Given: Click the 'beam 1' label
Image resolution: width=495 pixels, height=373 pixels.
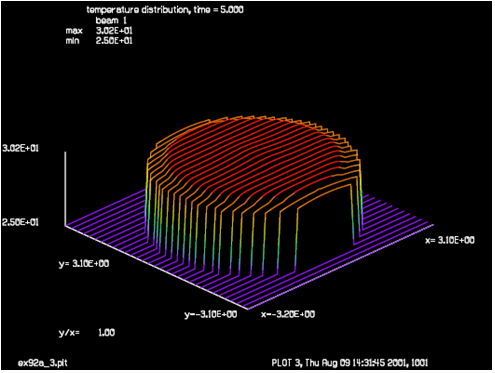Looking at the screenshot, I should [x=111, y=20].
